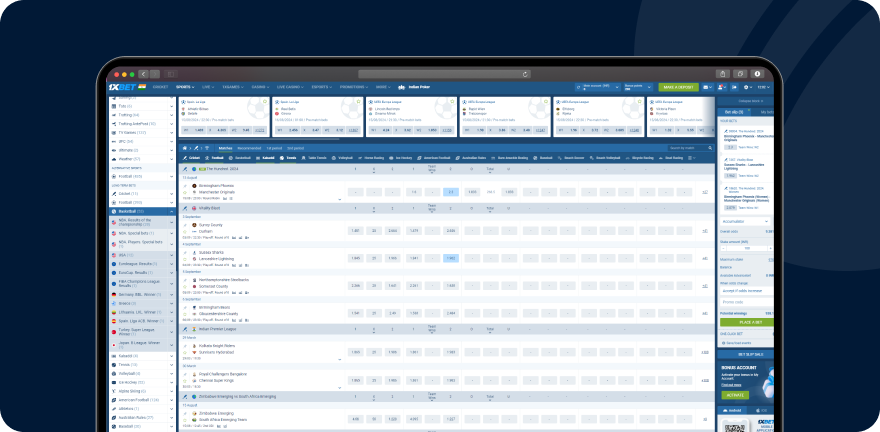Open the SPORTS navigation menu
The height and width of the screenshot is (432, 880).
[185, 87]
